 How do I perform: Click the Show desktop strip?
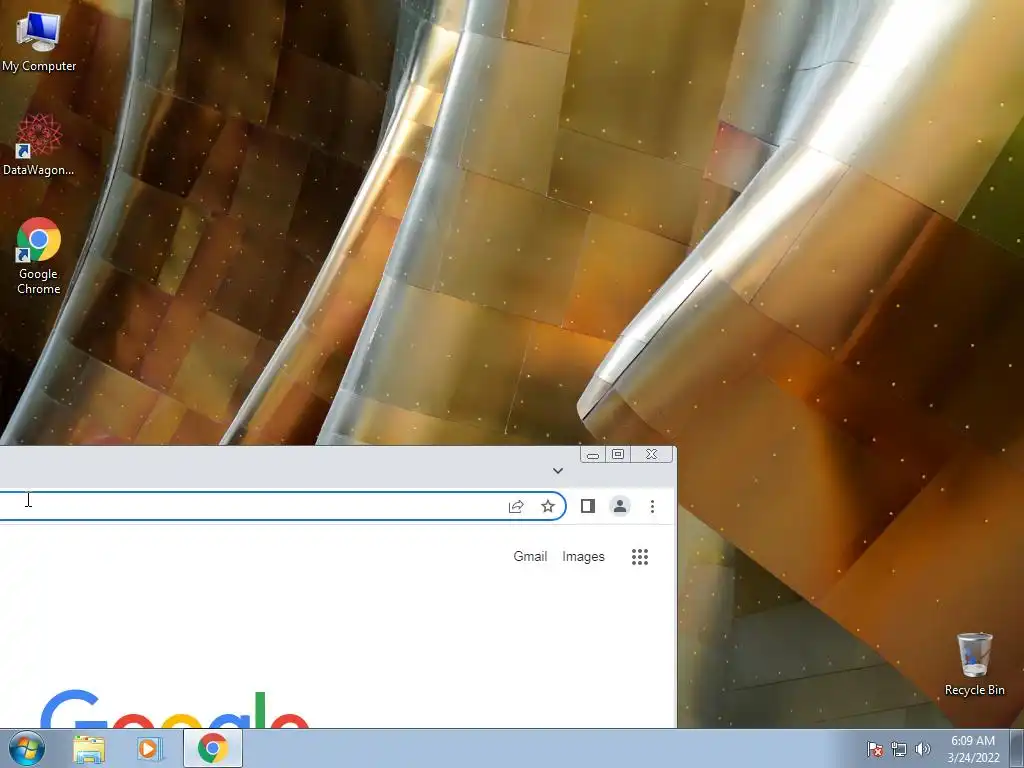tap(1017, 748)
